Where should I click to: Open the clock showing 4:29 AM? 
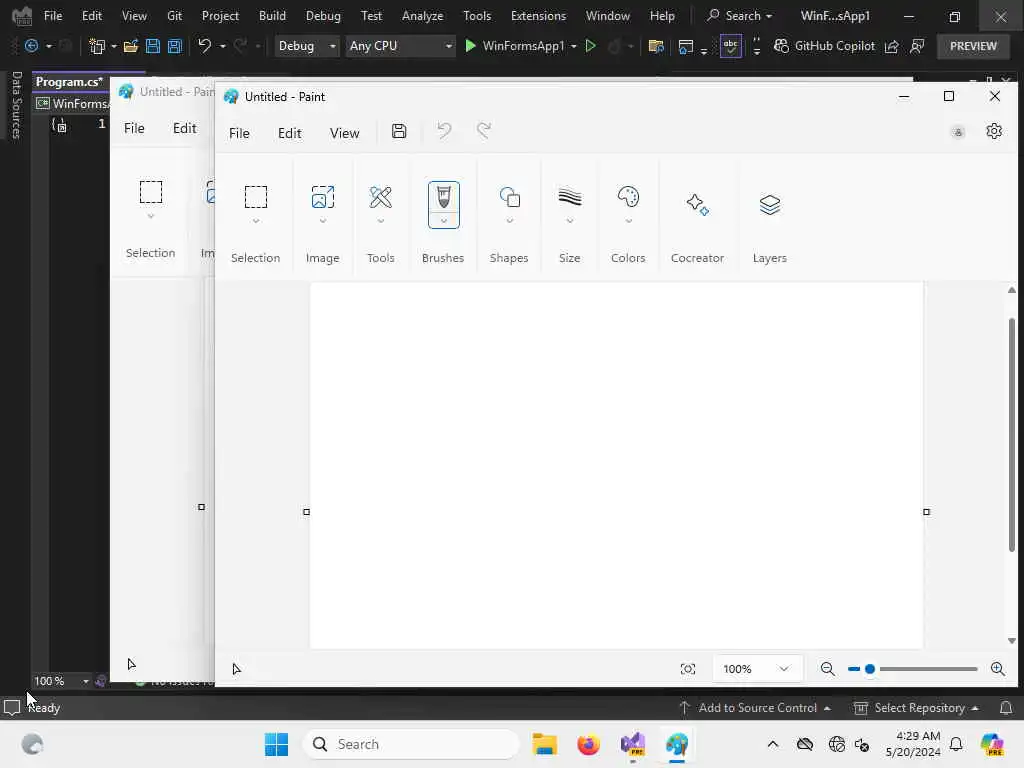tap(913, 744)
